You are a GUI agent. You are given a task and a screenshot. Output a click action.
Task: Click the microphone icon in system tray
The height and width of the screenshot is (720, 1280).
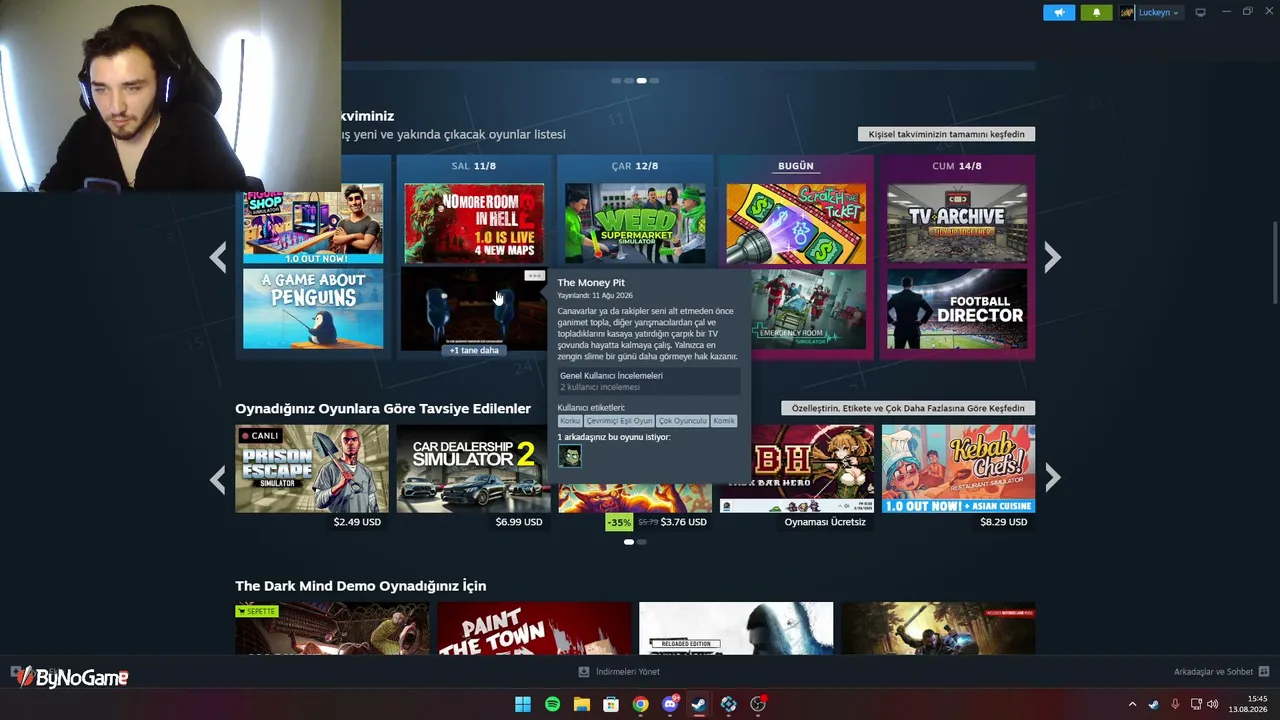tap(1175, 704)
